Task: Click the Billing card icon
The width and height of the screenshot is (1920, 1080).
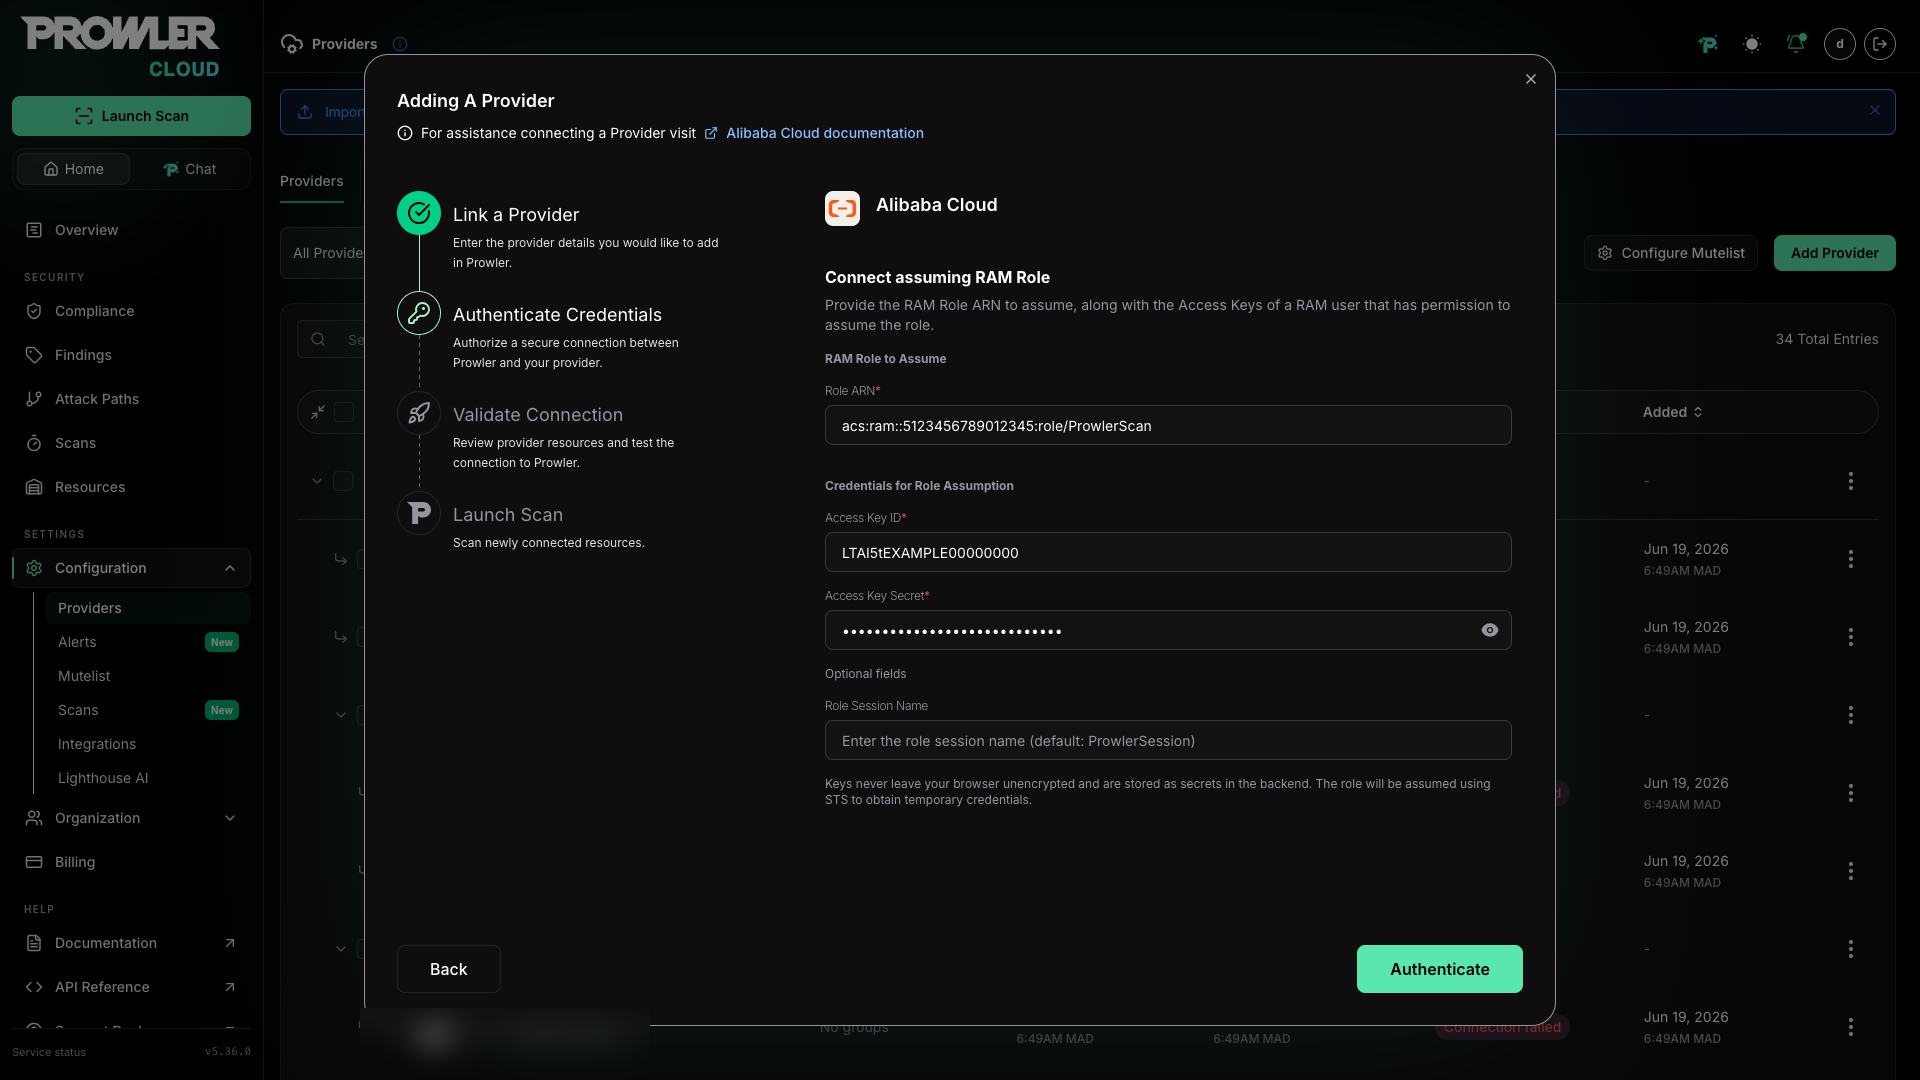Action: coord(34,862)
